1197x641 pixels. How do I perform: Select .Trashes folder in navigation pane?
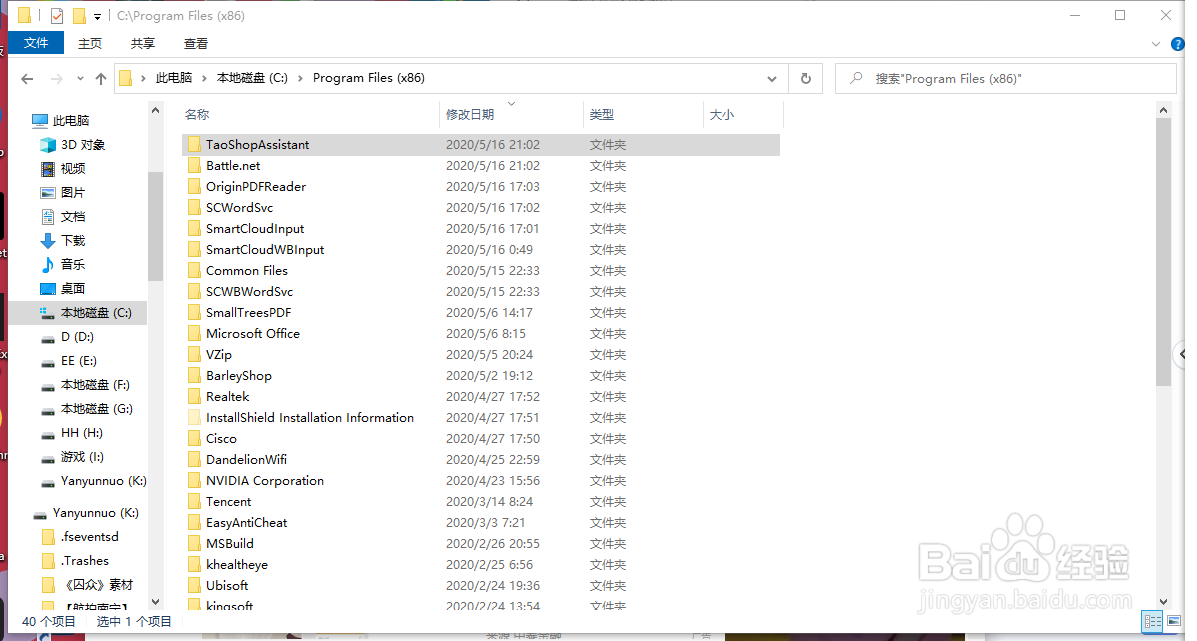point(85,561)
